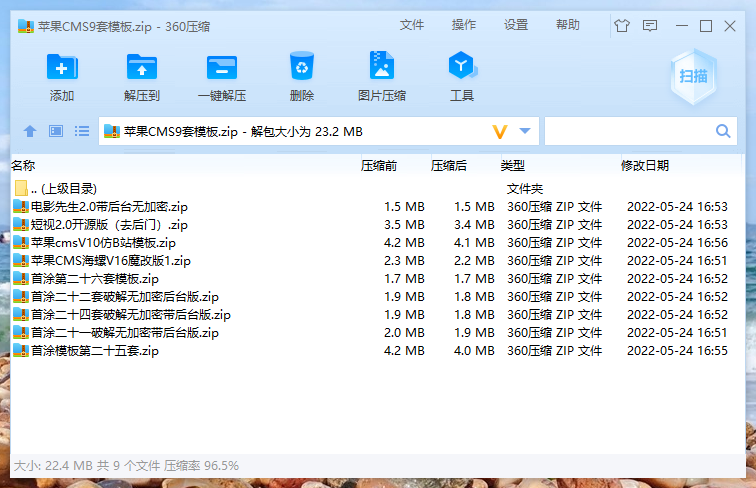This screenshot has width=756, height=488.
Task: Select 首涂第二十六套模板.zip
Action: (377, 278)
